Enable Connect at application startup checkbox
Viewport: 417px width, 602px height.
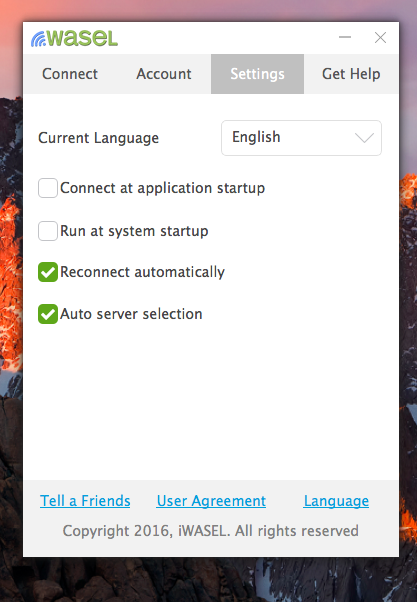[48, 188]
